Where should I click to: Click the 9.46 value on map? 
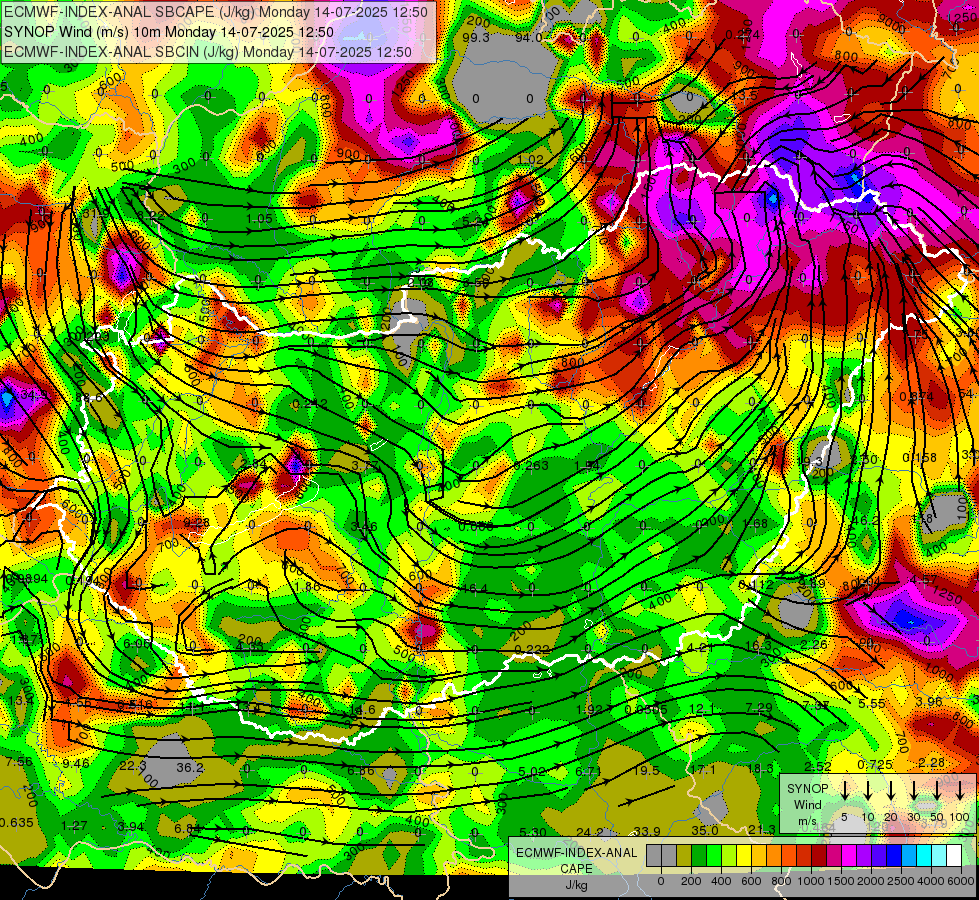click(76, 763)
